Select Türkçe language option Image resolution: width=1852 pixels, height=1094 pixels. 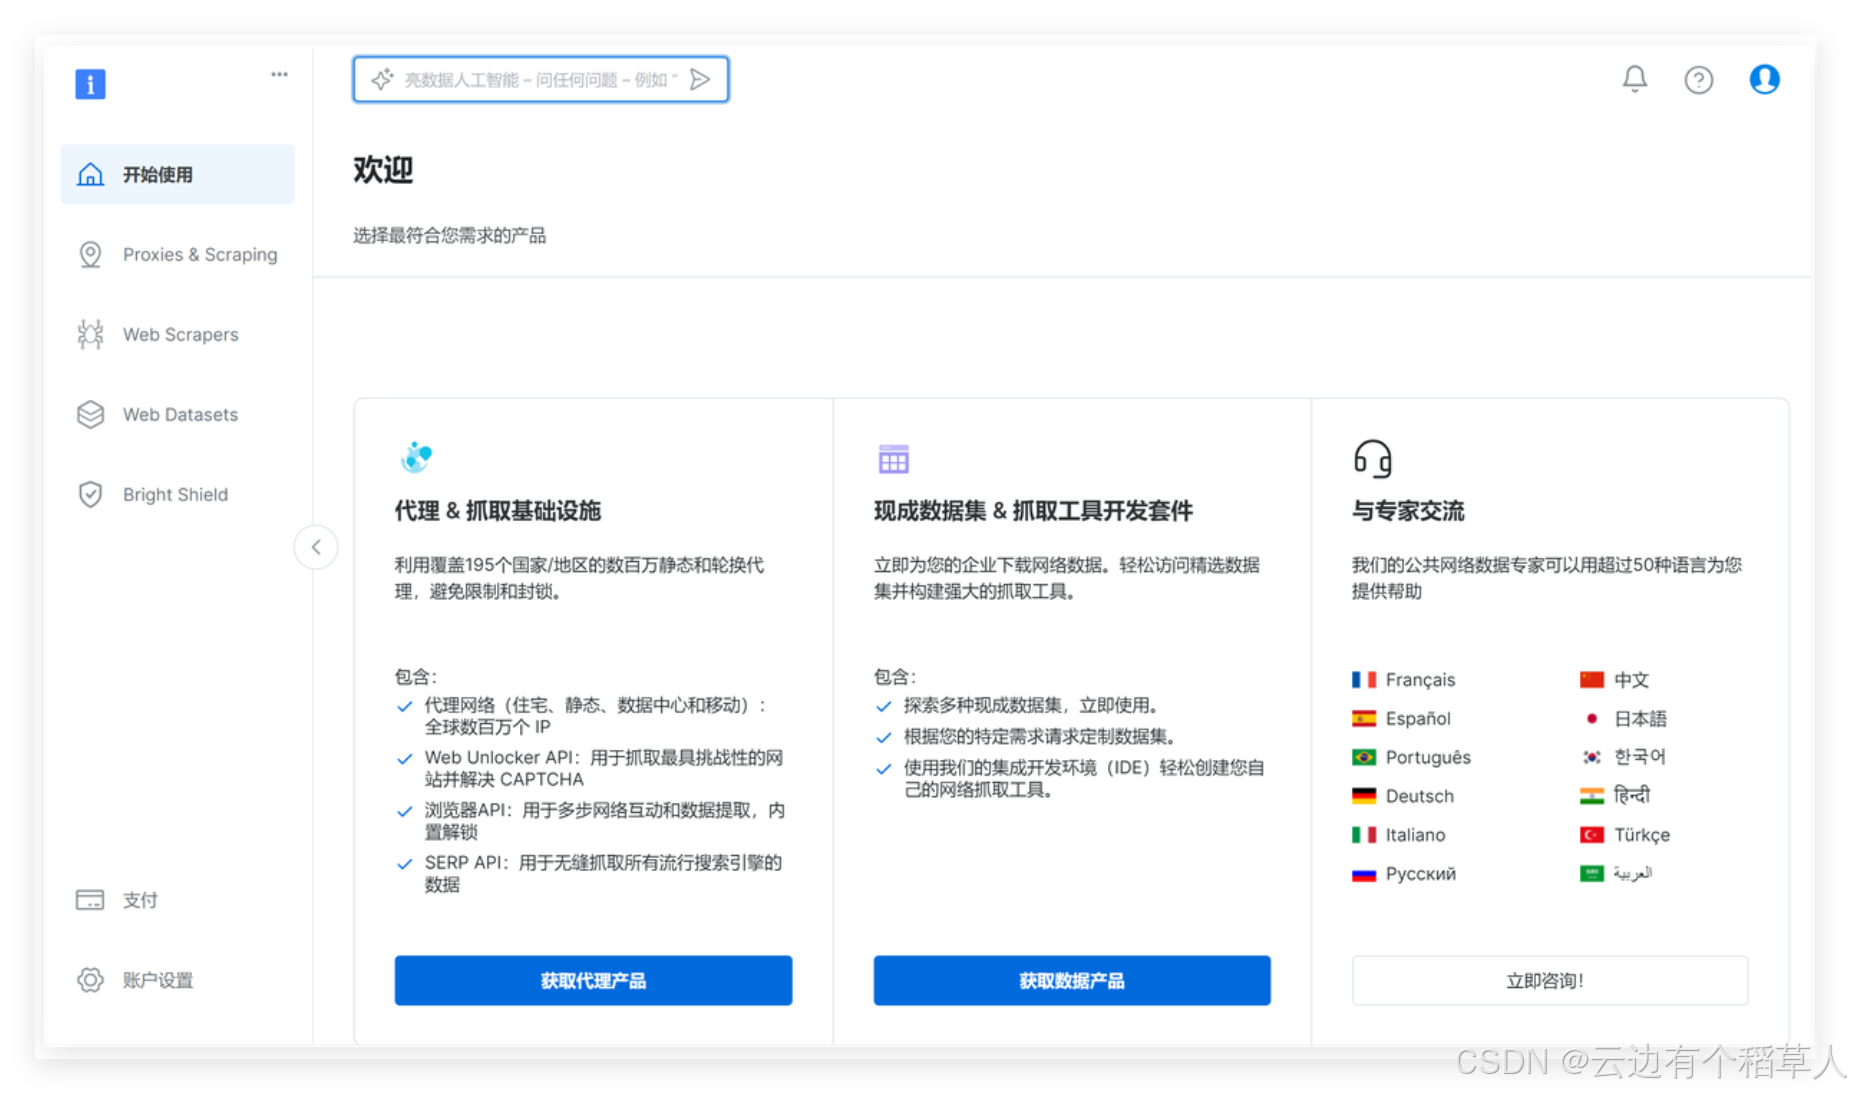coord(1625,835)
